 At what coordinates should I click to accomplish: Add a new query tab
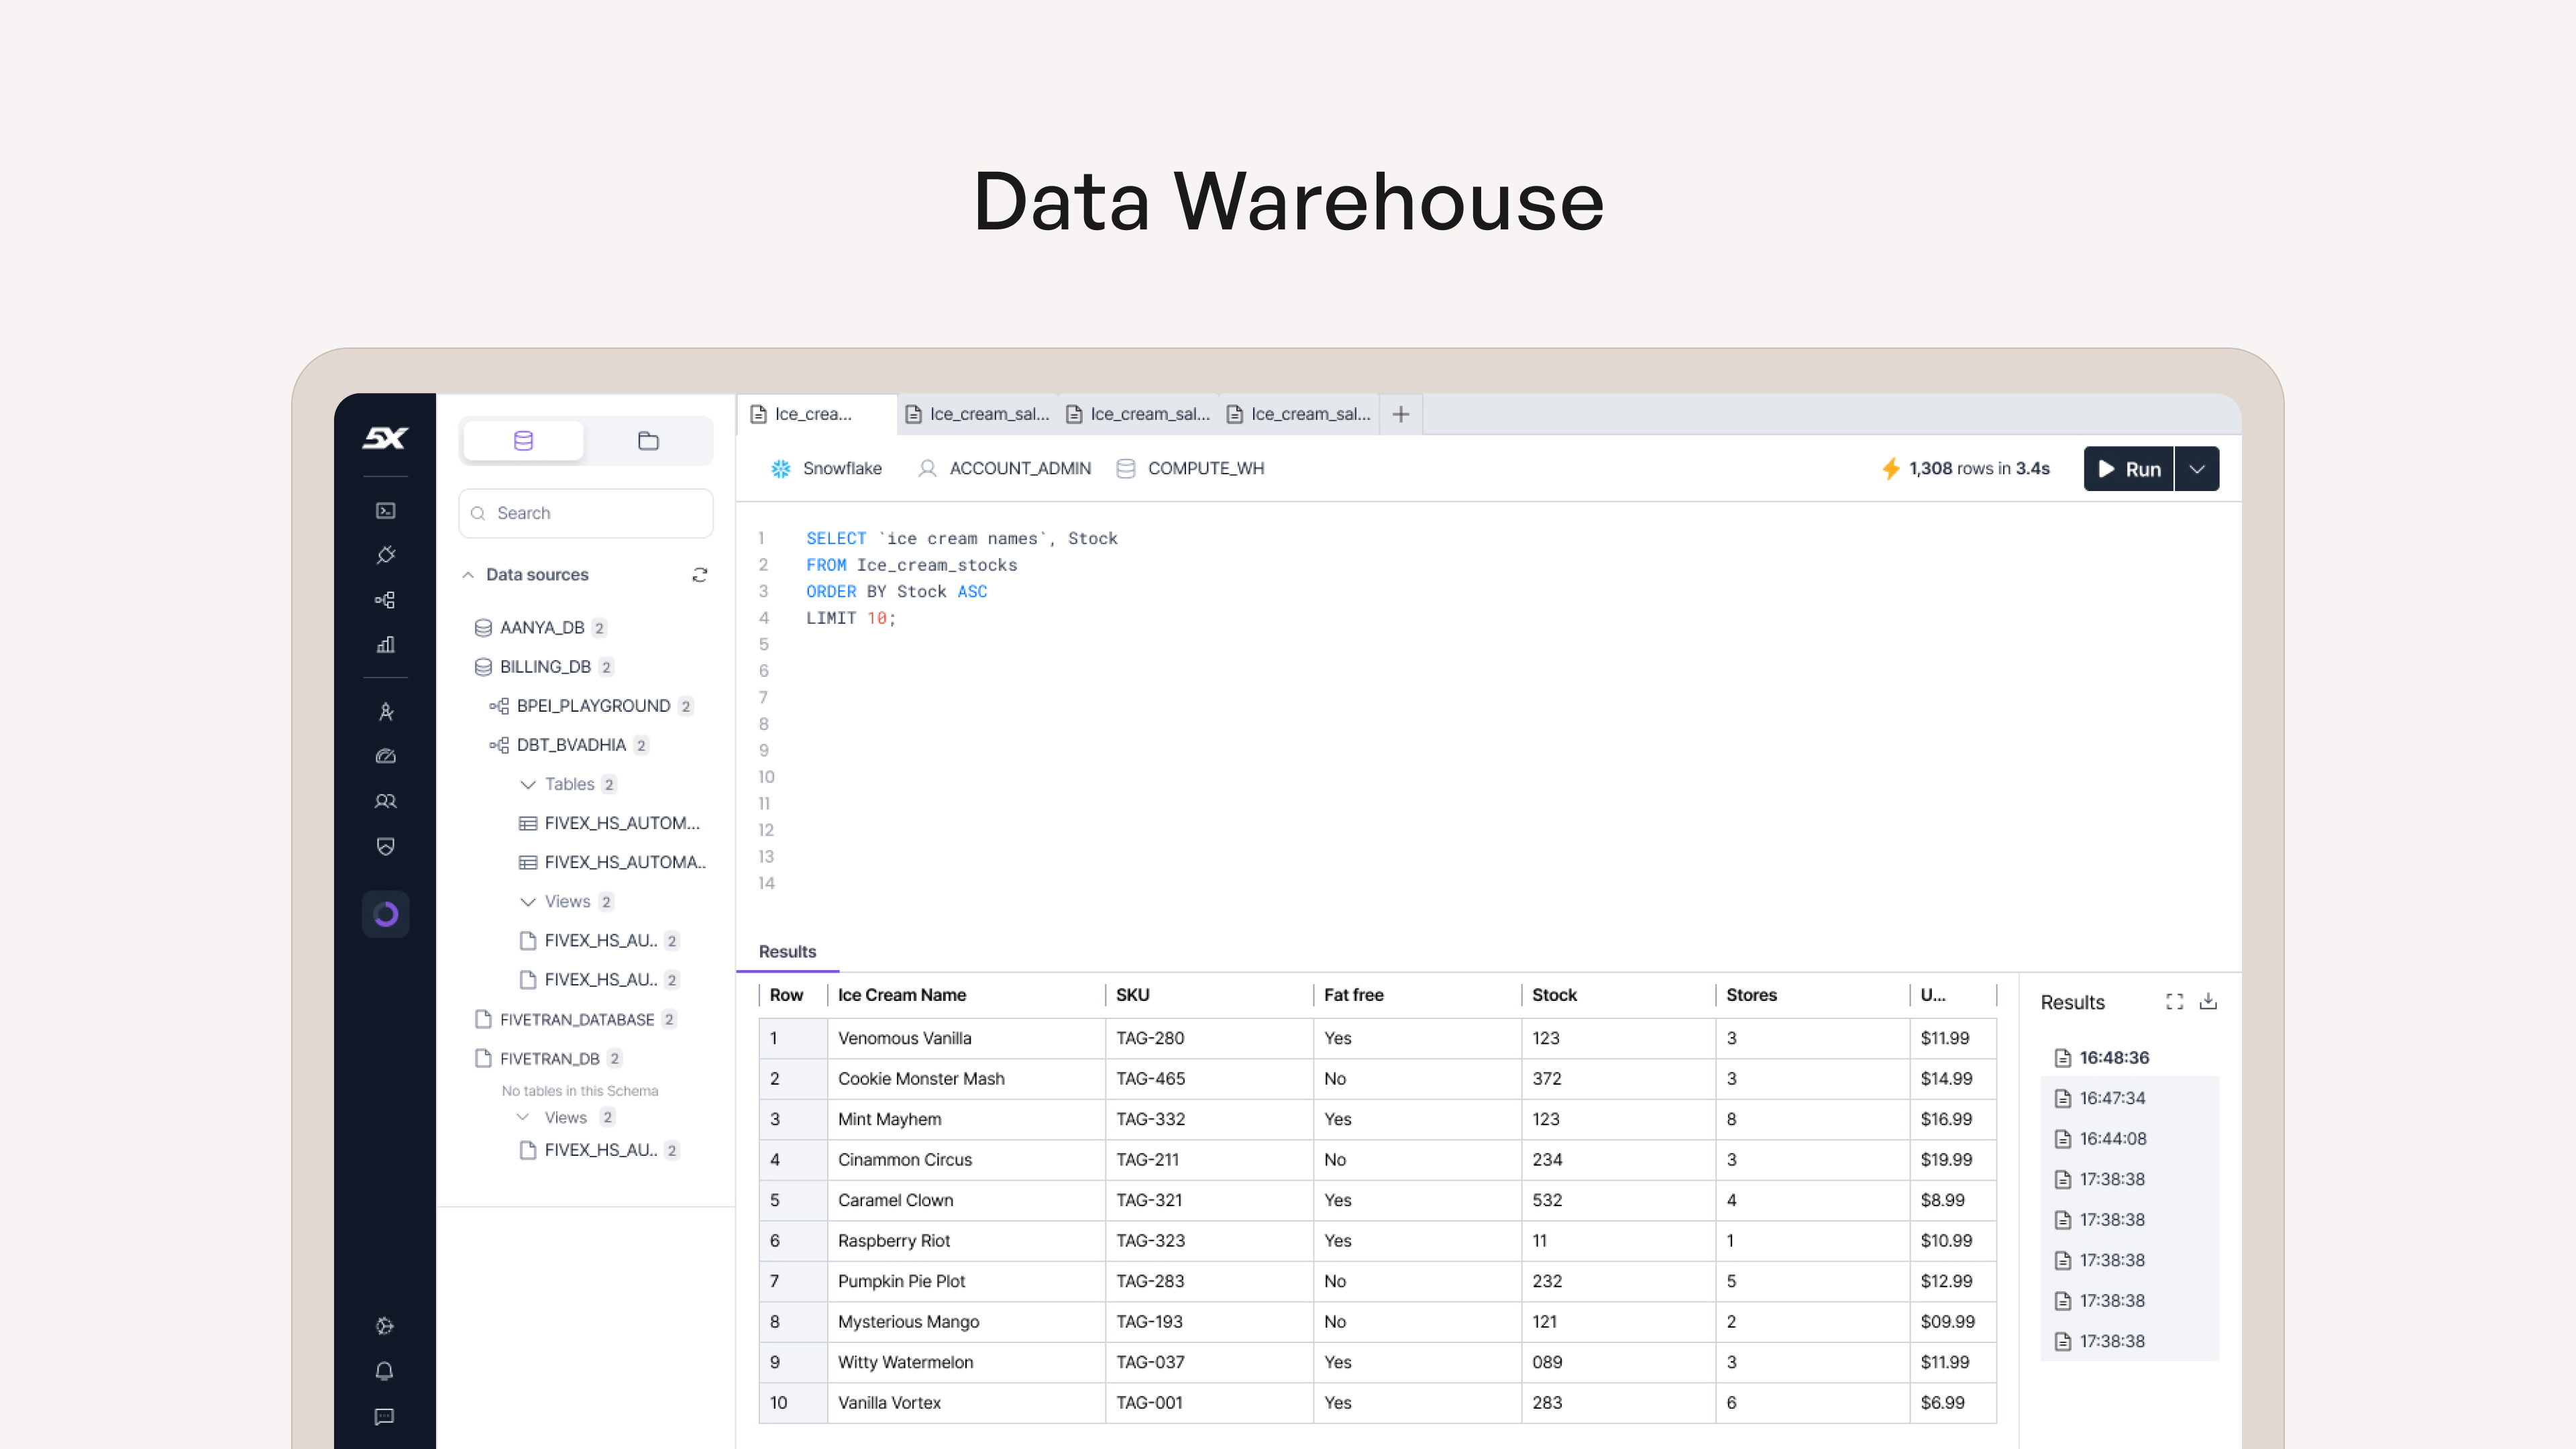(1400, 414)
